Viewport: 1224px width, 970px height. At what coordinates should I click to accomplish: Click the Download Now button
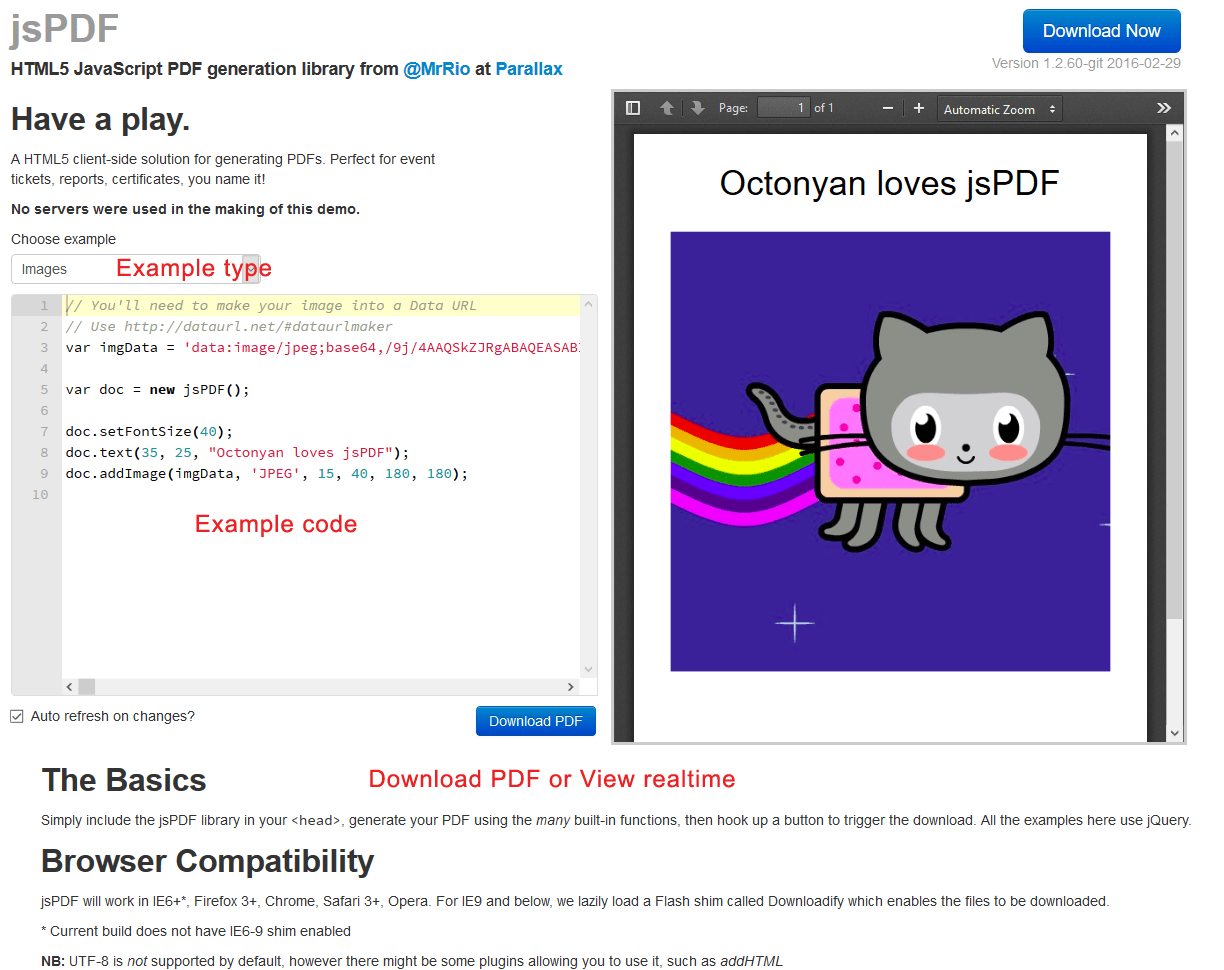[x=1101, y=31]
